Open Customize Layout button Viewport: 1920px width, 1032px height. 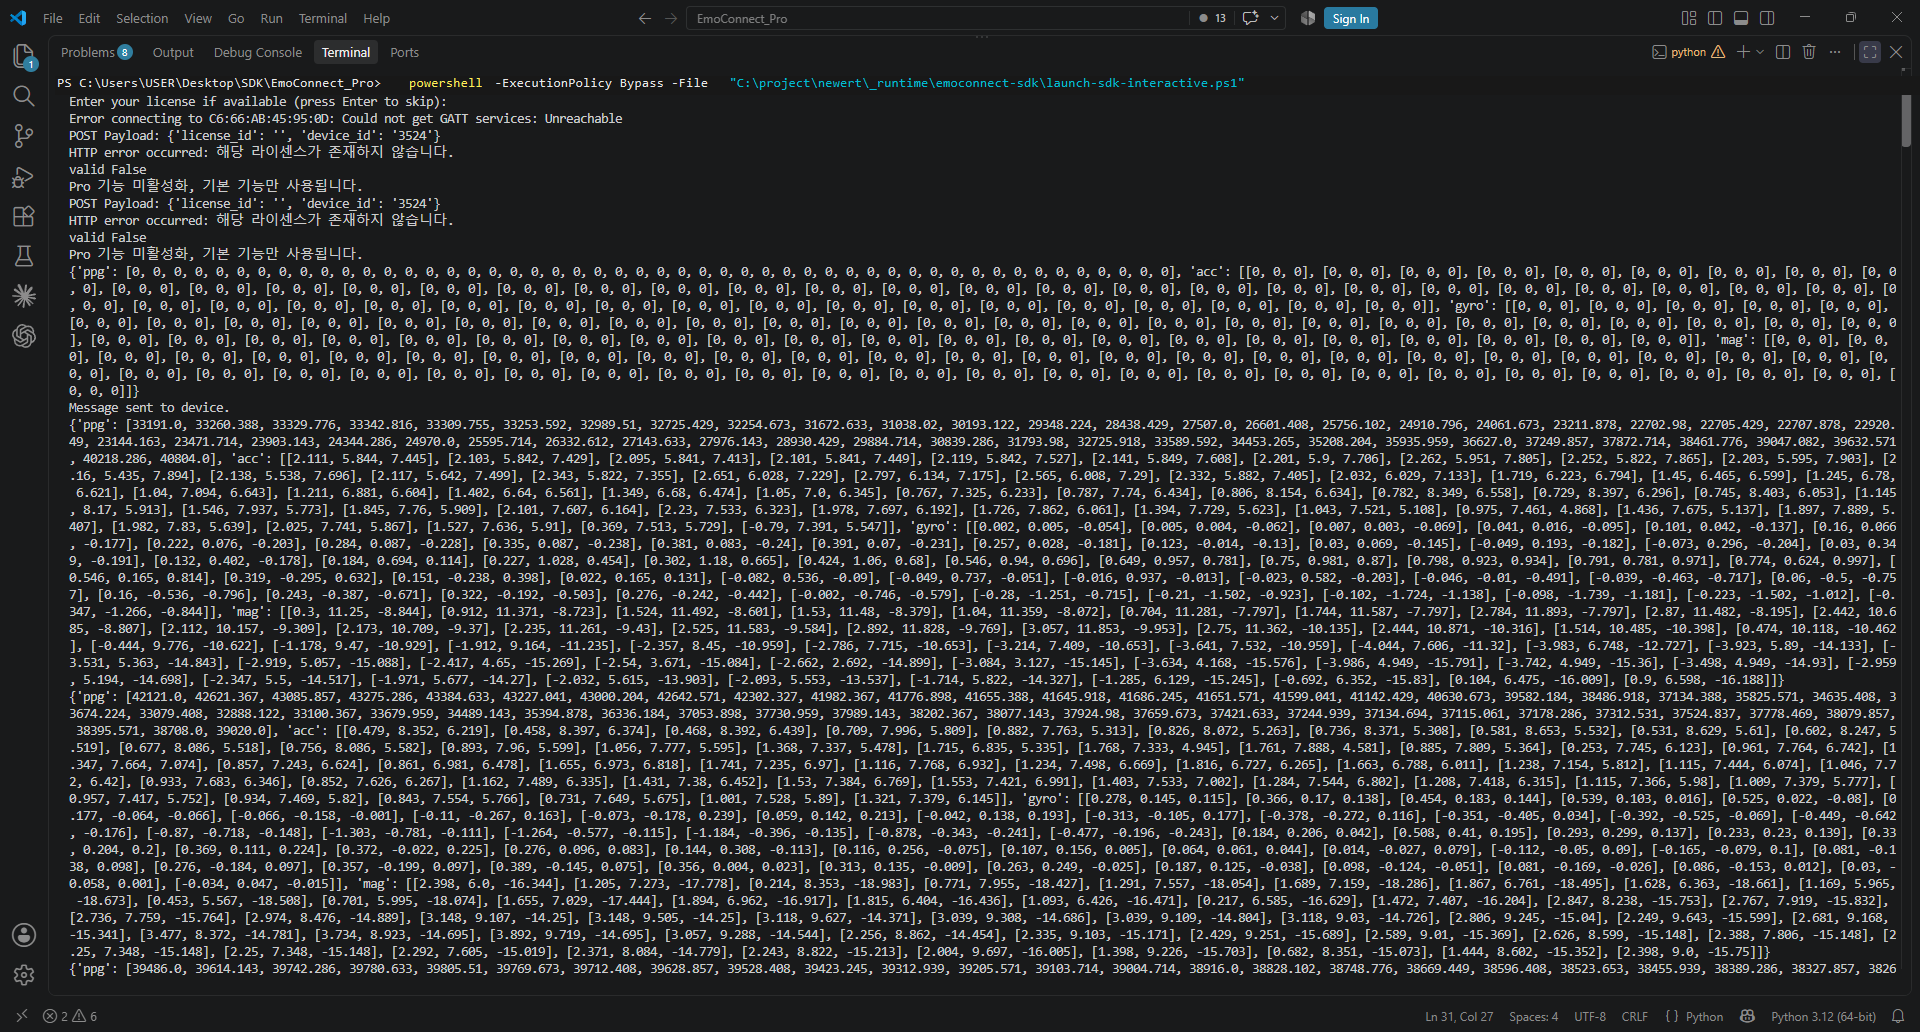click(1689, 18)
